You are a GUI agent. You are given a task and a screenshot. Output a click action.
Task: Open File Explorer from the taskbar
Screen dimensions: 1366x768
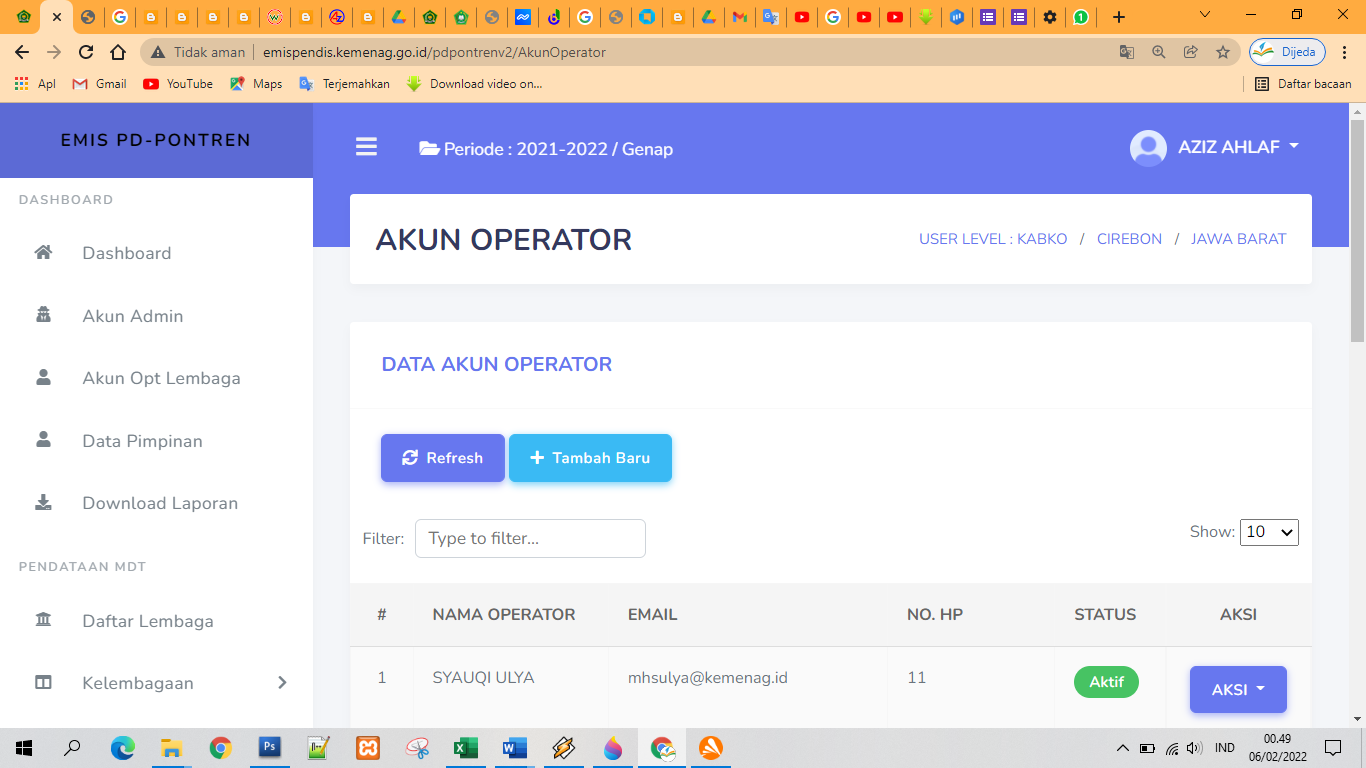(x=171, y=747)
